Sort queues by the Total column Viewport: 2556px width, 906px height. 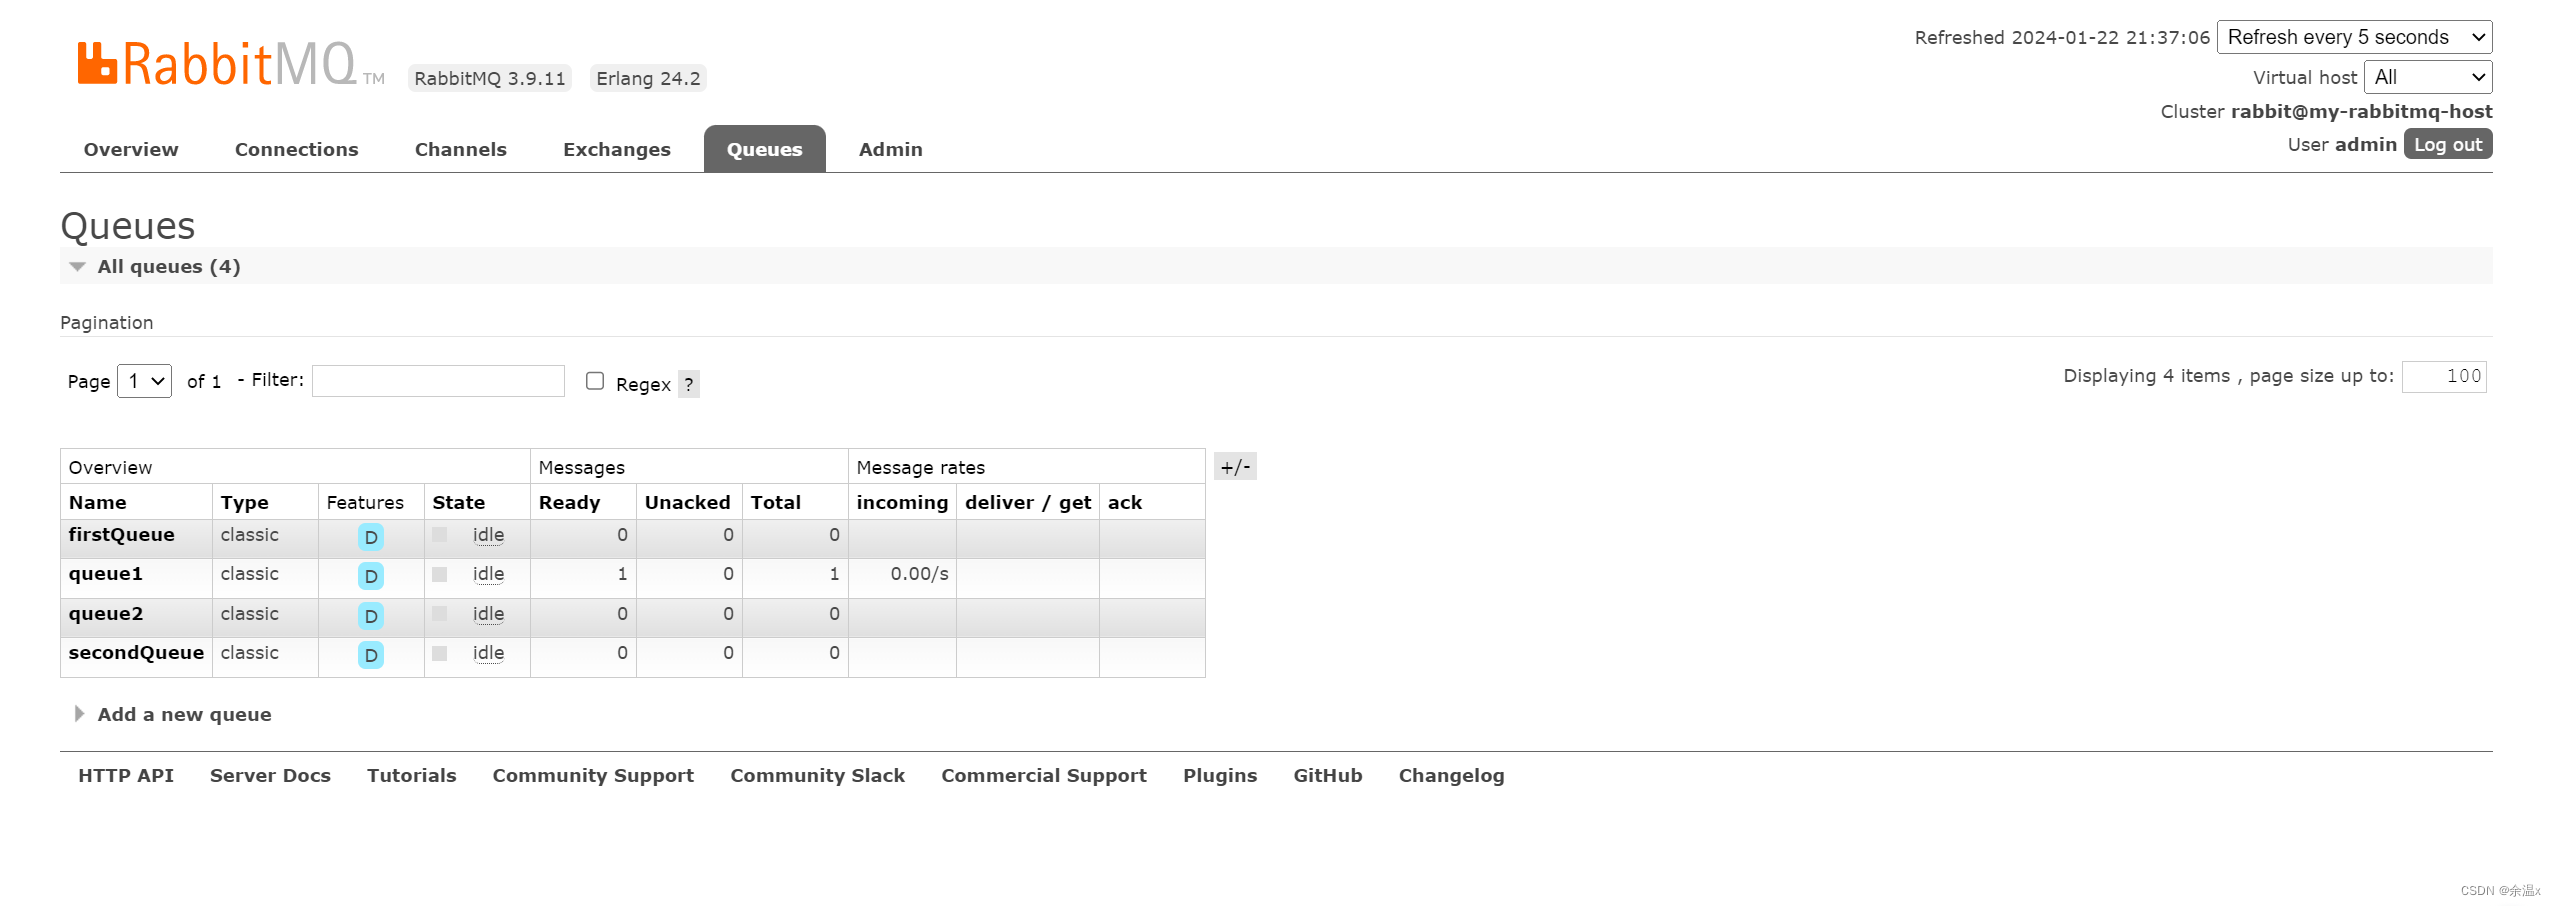point(776,502)
